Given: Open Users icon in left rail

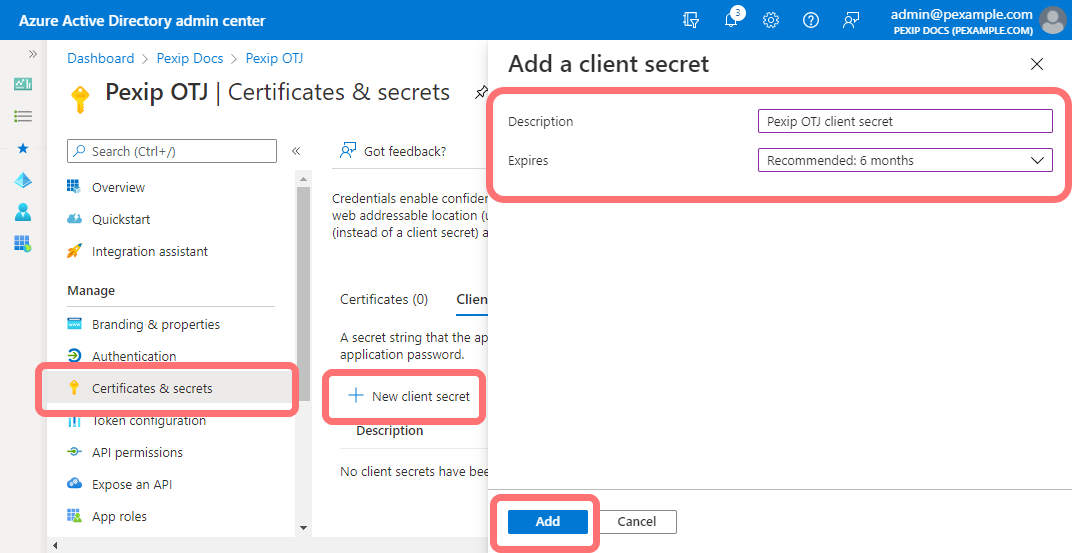Looking at the screenshot, I should point(23,212).
